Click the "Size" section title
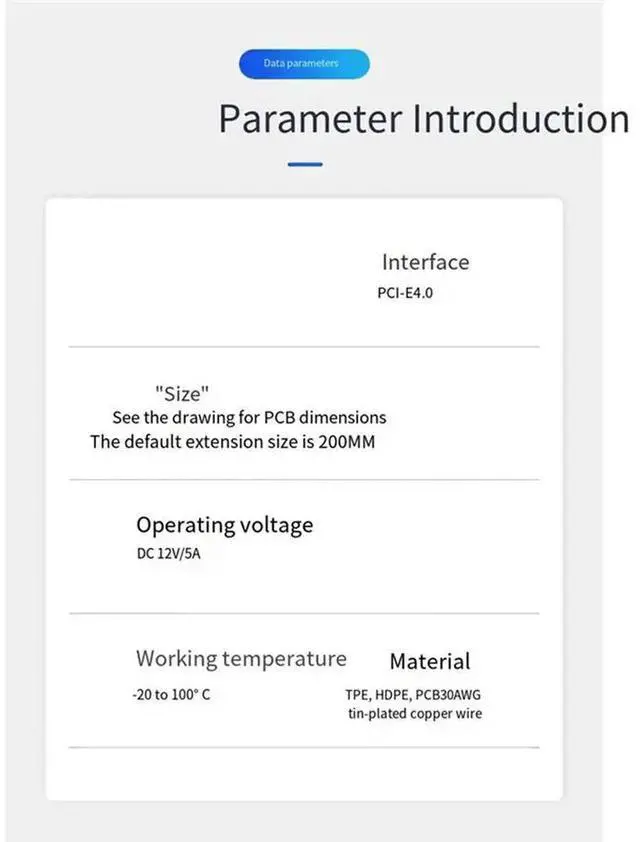640x842 pixels. point(181,394)
